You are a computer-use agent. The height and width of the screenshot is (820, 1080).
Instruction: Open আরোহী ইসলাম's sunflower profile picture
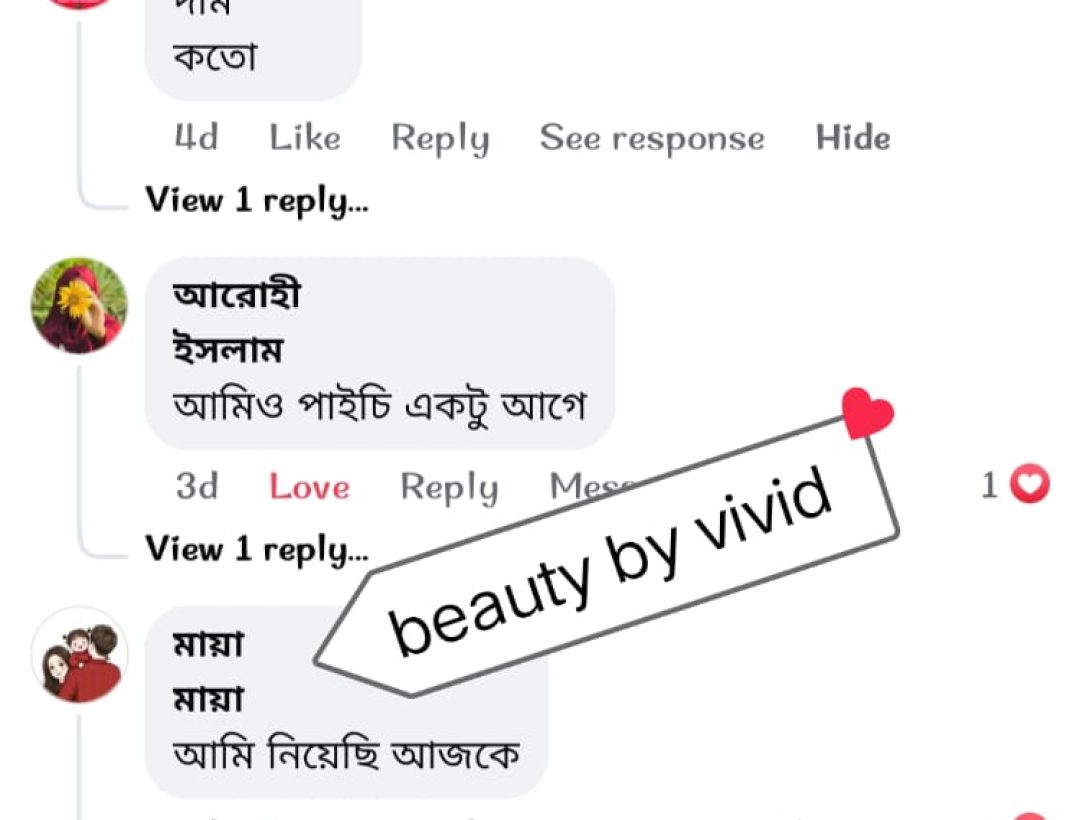click(79, 306)
